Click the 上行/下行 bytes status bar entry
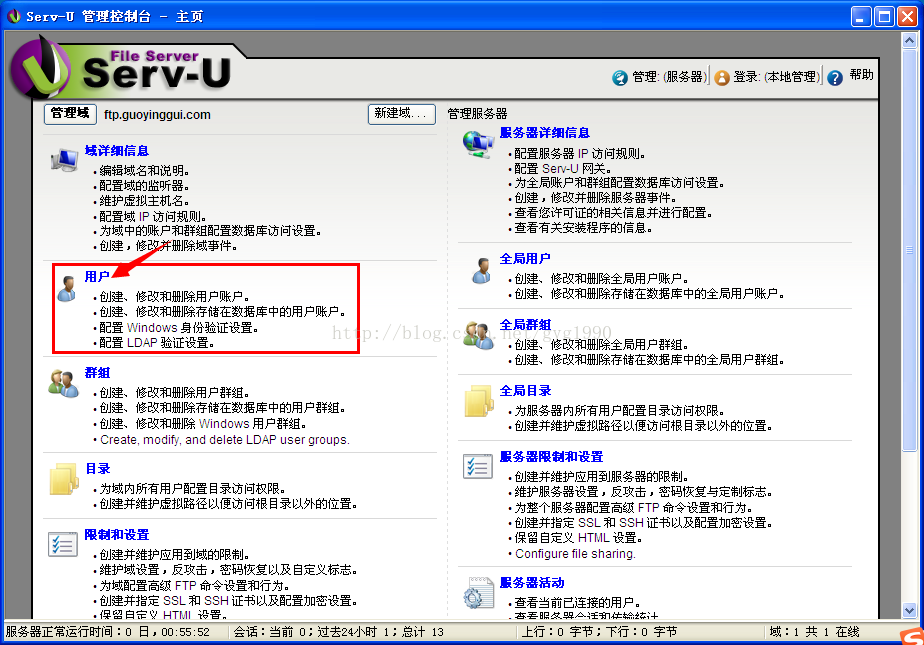Screen dimensions: 924x645 pos(599,632)
